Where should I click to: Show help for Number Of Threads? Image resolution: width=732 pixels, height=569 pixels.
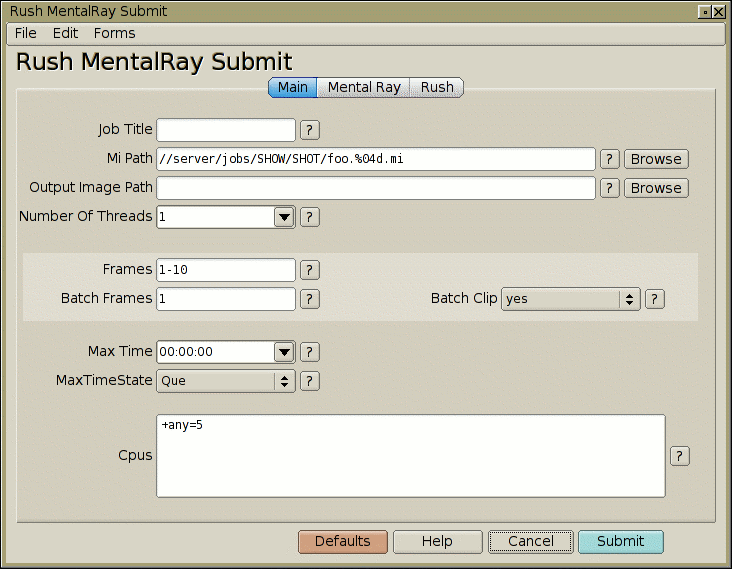coord(310,217)
